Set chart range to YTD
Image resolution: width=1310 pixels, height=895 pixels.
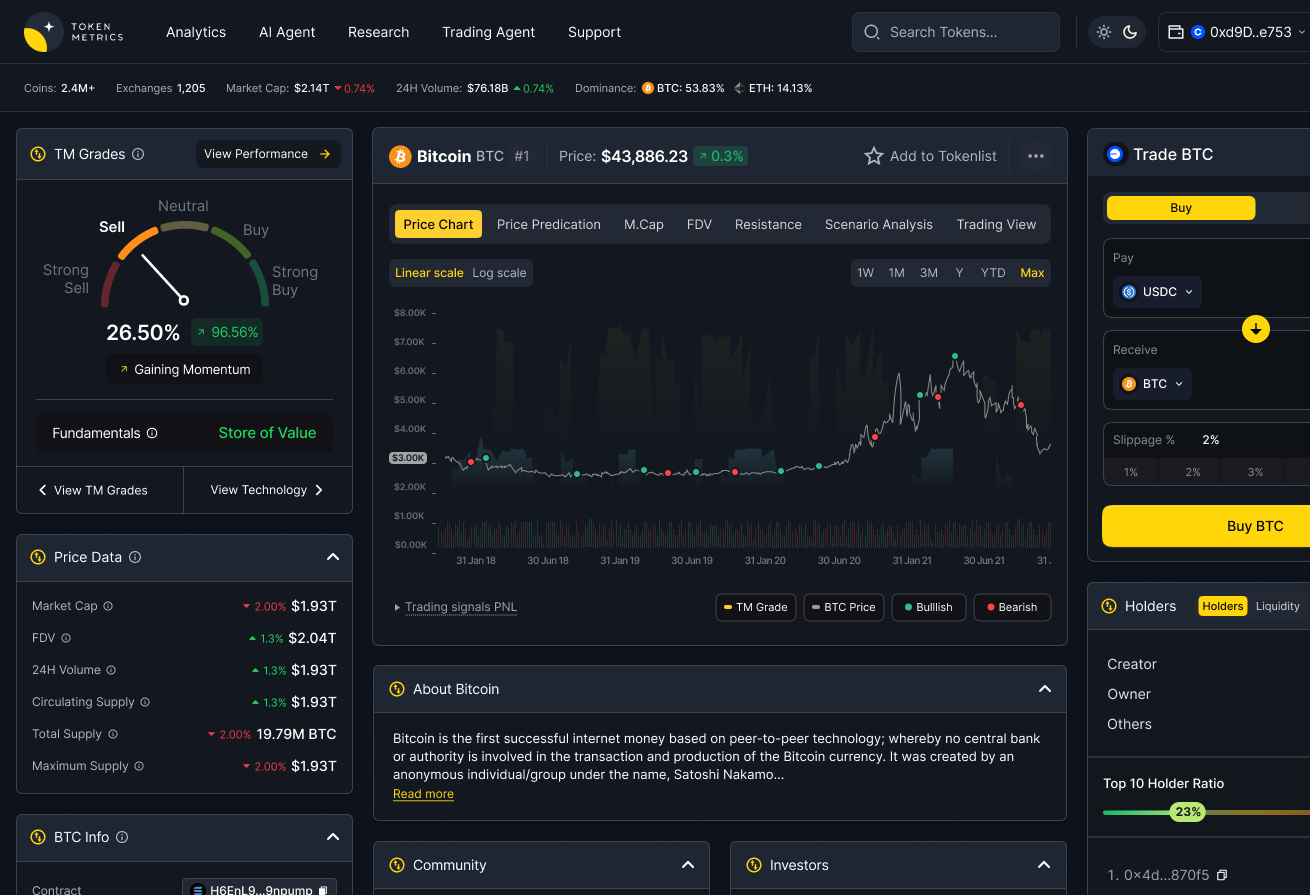993,273
